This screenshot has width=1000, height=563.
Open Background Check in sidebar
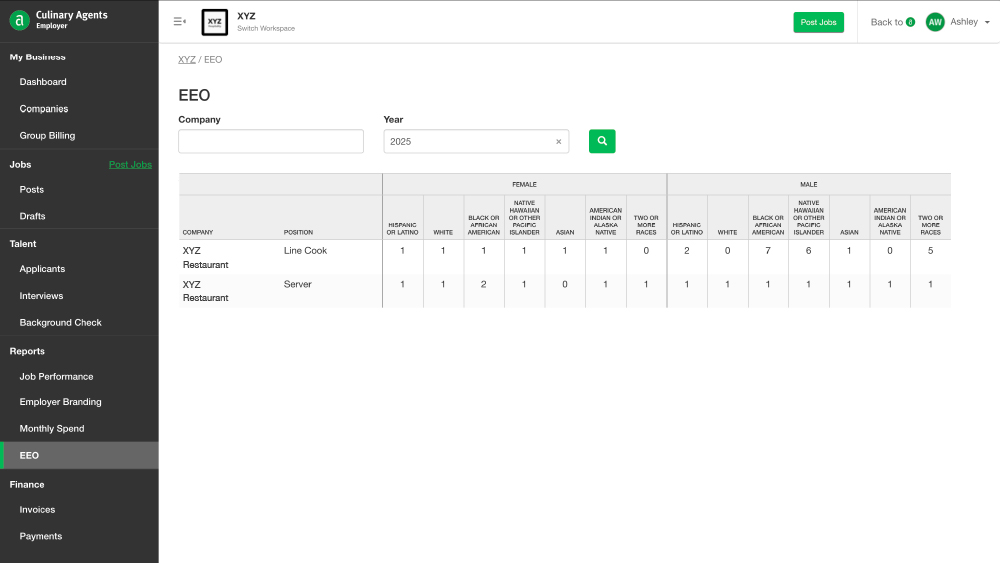[60, 323]
